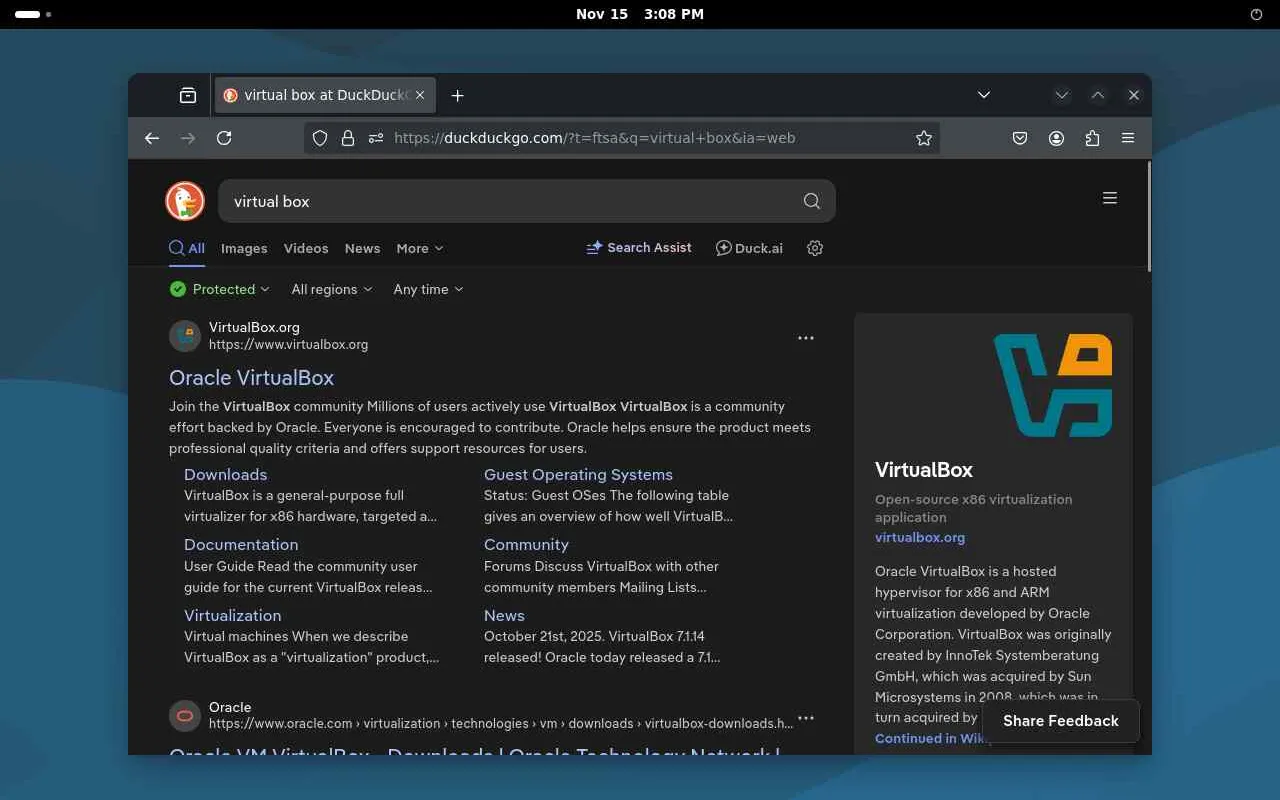Click the page vertical scrollbar
Viewport: 1280px width, 800px height.
1149,215
